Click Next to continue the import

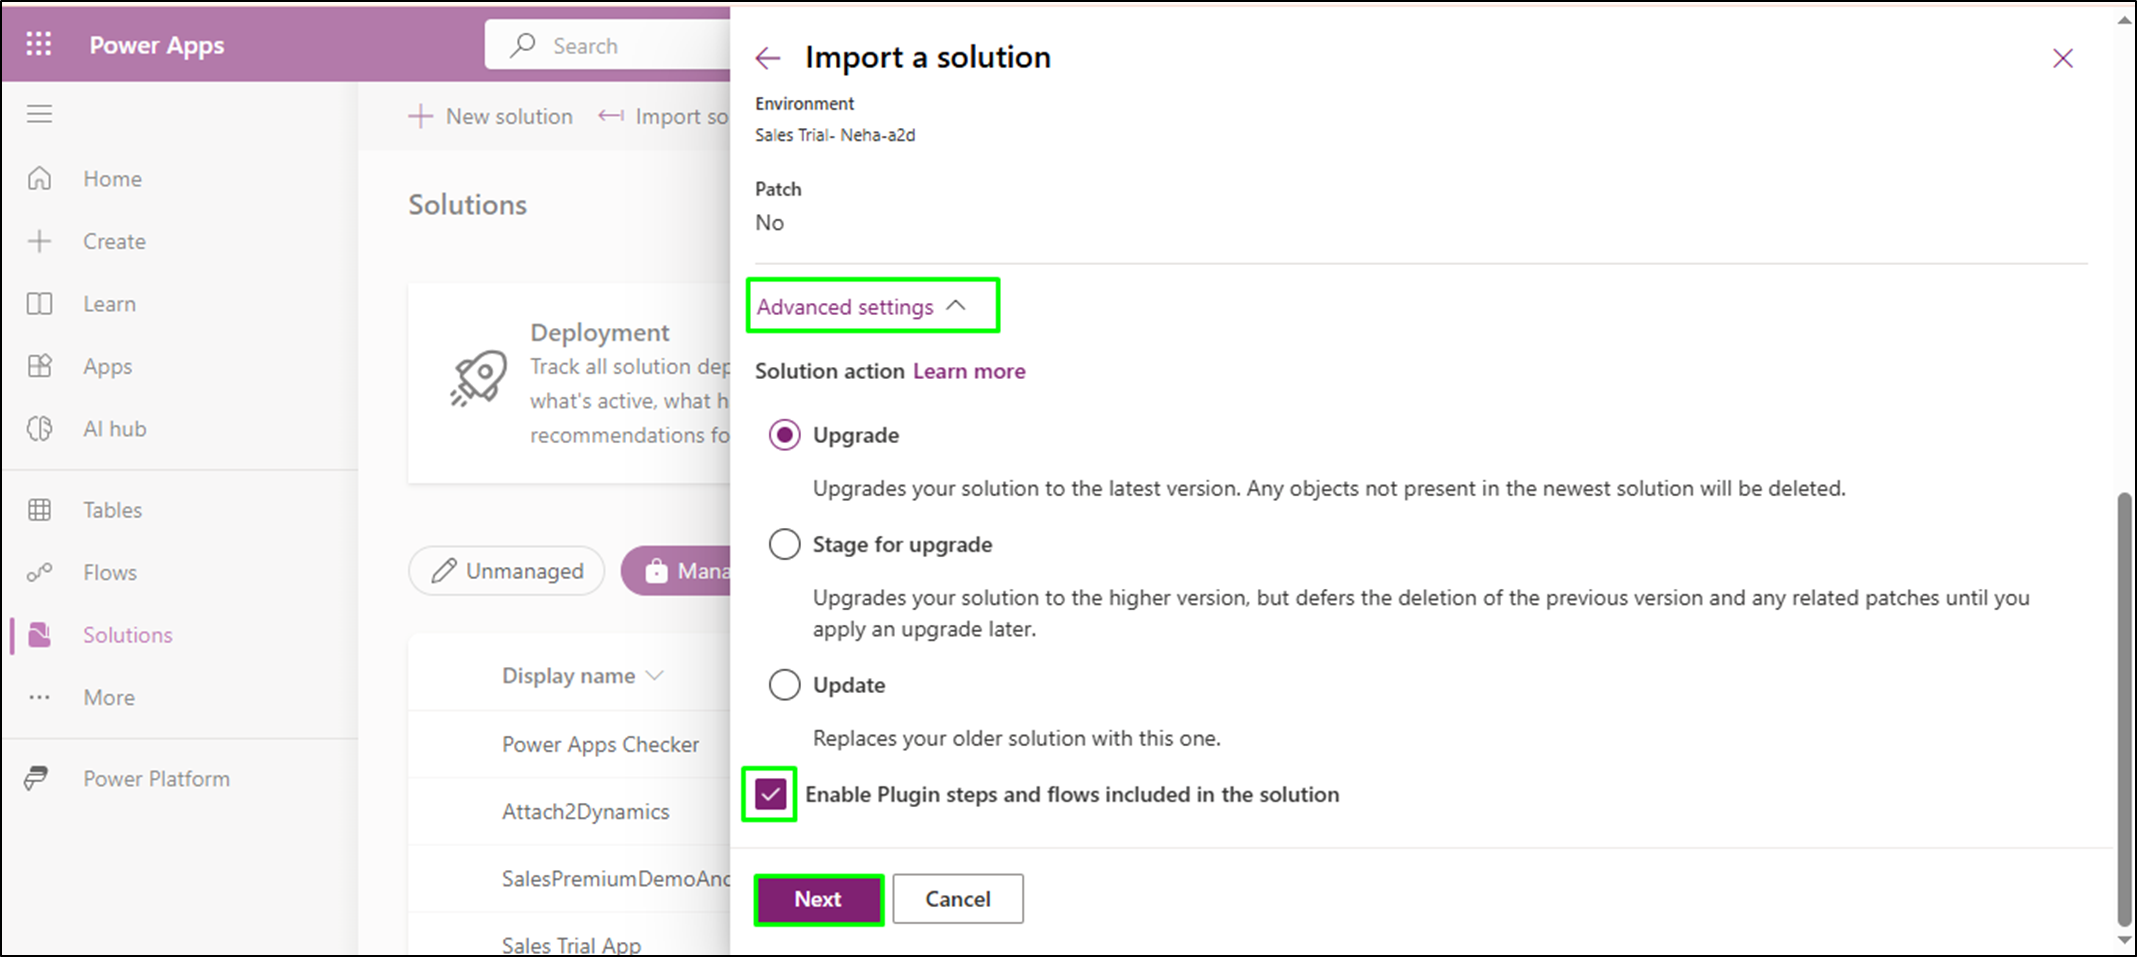point(817,898)
